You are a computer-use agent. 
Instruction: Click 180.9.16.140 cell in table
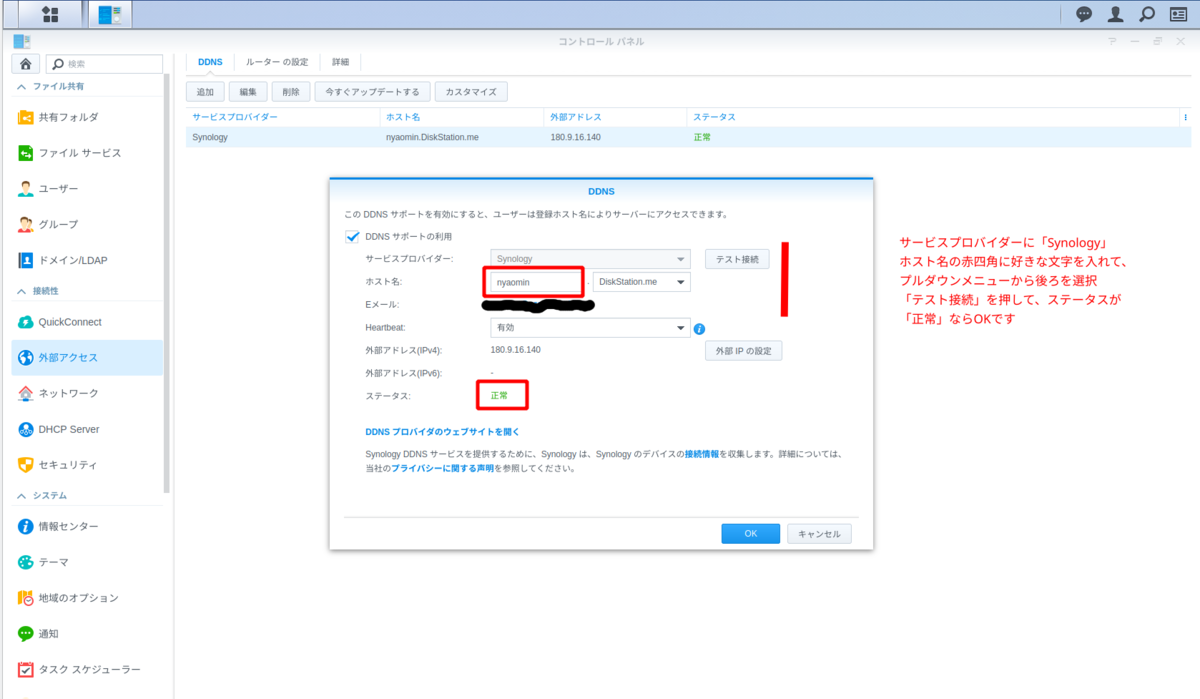(575, 137)
